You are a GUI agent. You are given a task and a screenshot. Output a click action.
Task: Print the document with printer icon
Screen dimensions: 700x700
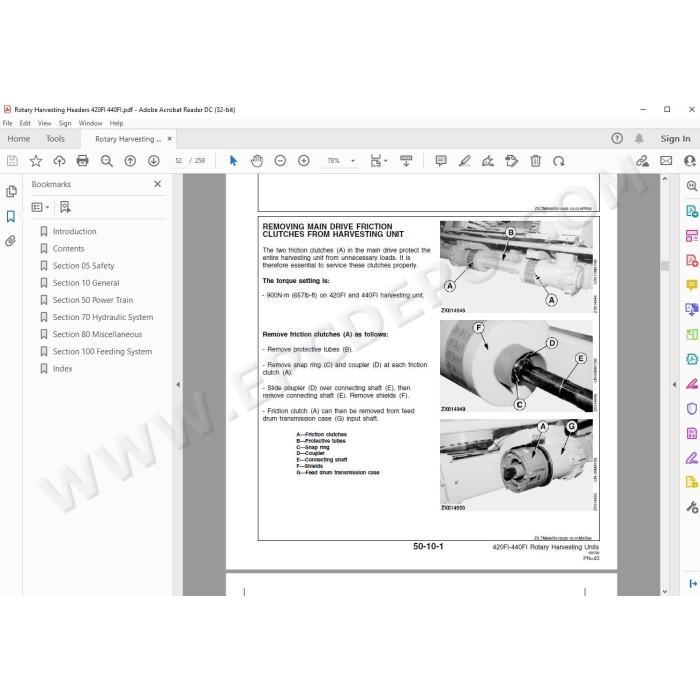(83, 161)
